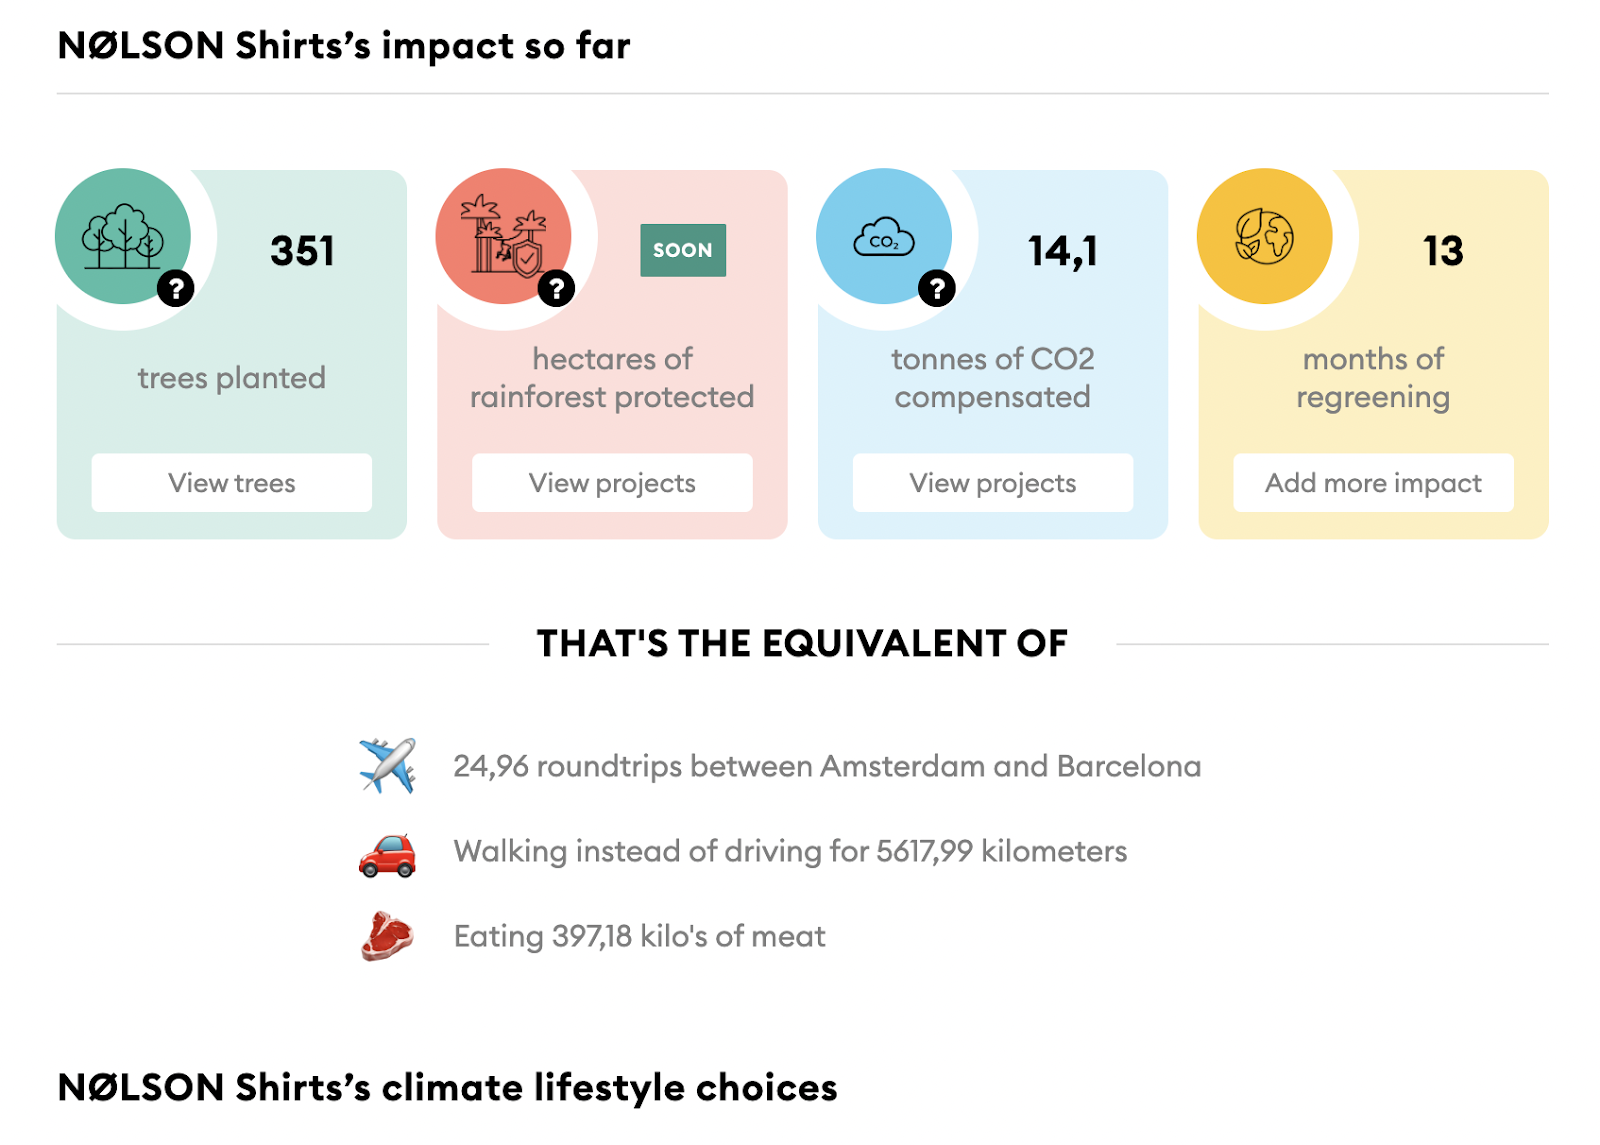Open the help question mark on trees icon
Viewport: 1600px width, 1145px height.
pos(176,289)
